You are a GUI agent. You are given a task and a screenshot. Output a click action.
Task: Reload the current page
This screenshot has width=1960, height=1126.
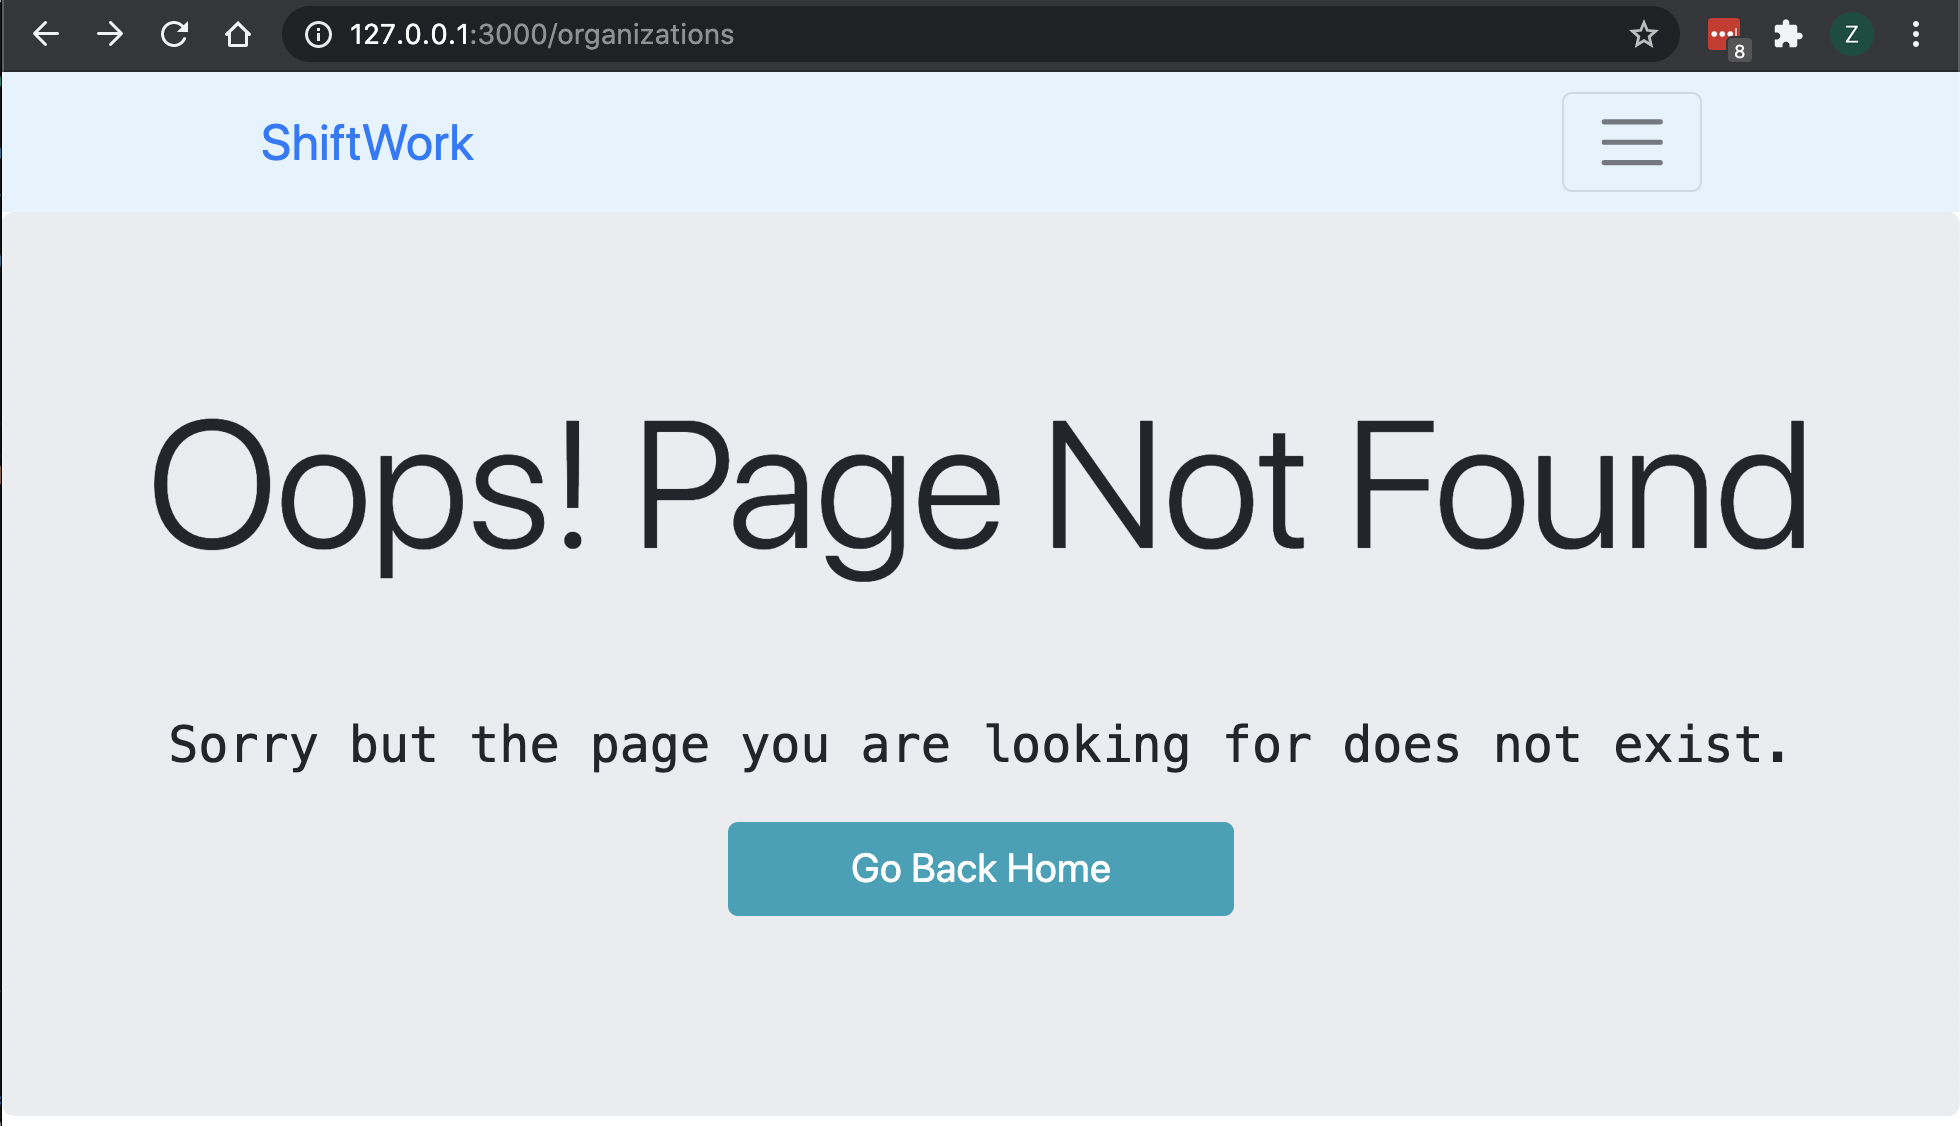coord(174,35)
